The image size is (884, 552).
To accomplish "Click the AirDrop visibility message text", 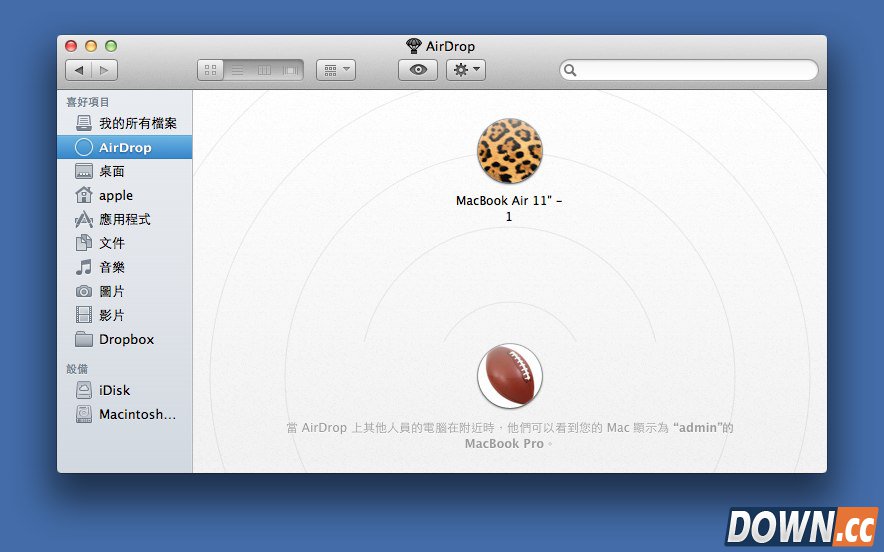I will coord(510,435).
